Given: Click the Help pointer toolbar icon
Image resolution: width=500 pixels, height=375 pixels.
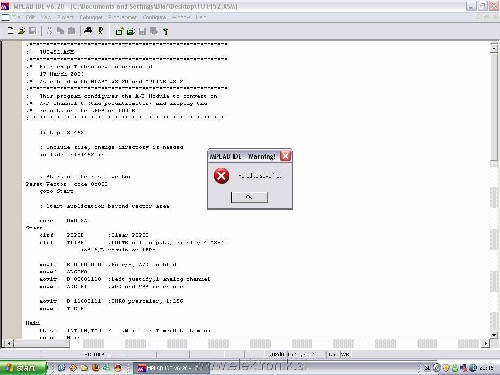Looking at the screenshot, I should point(101,31).
